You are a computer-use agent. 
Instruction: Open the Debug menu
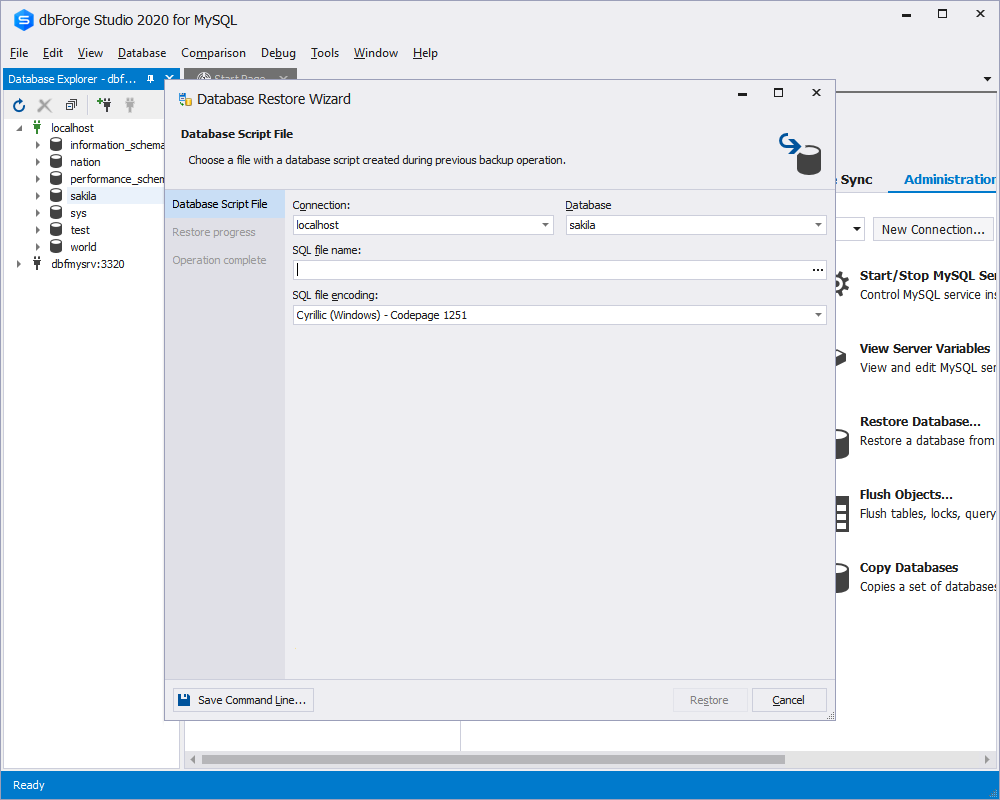click(278, 53)
